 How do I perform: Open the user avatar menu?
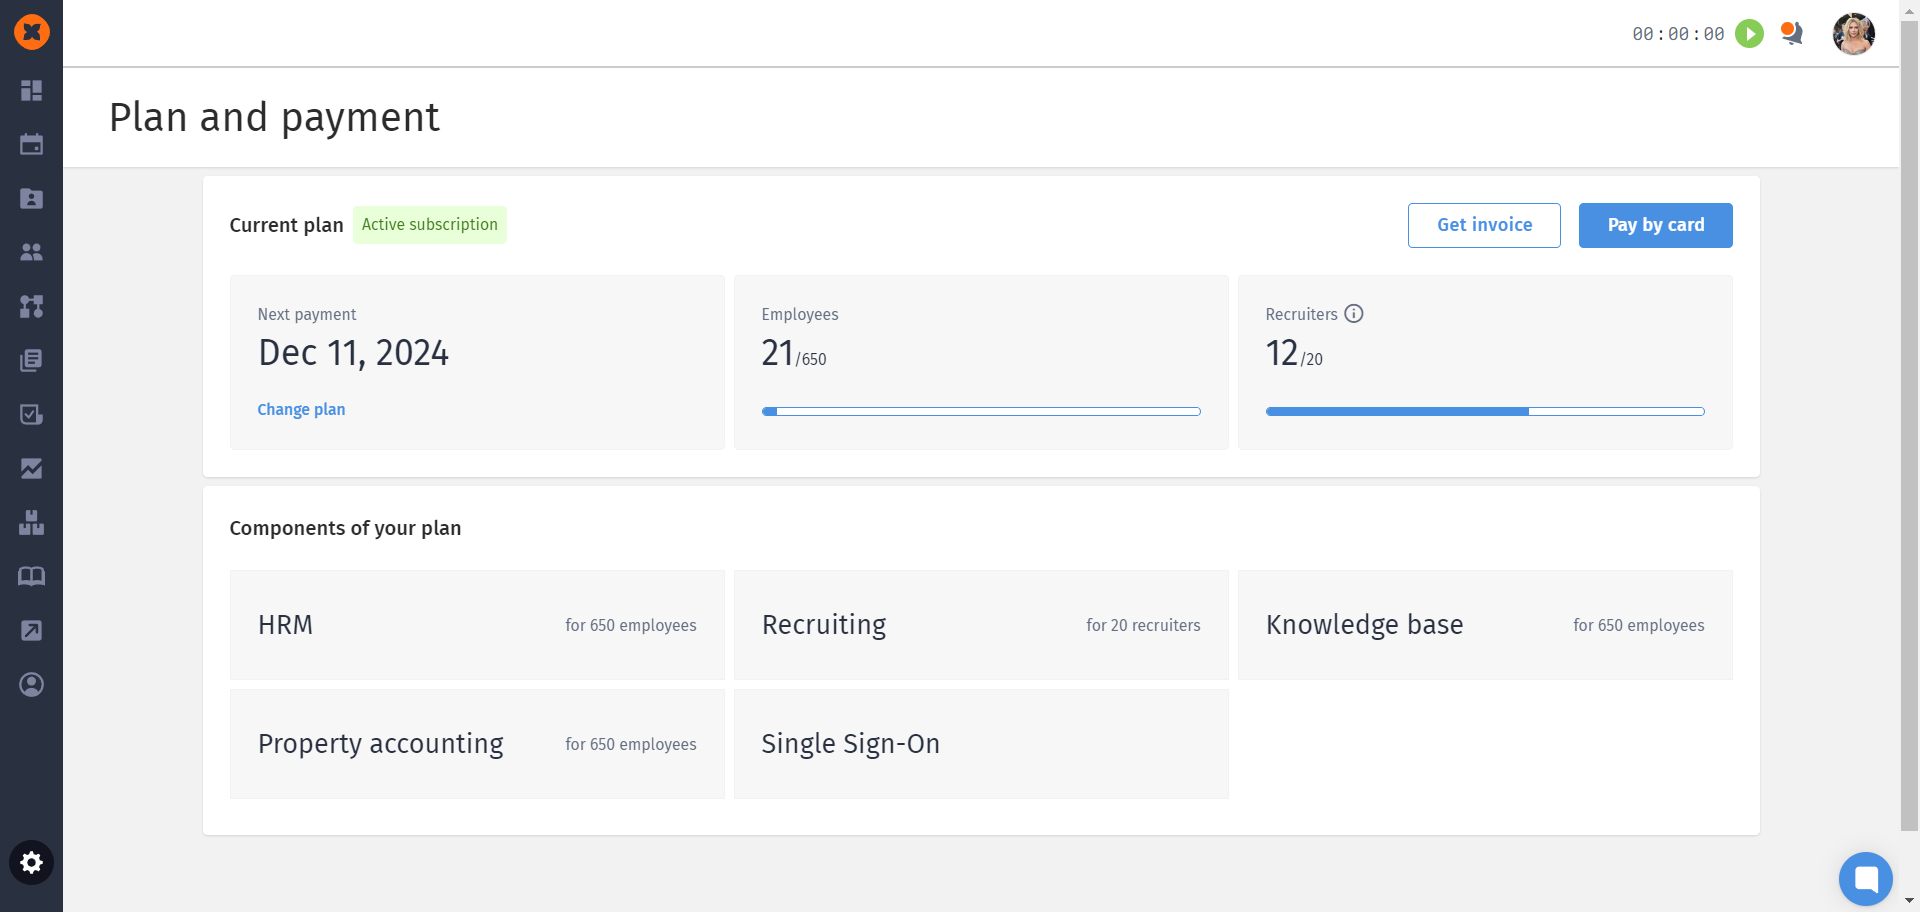pyautogui.click(x=1854, y=34)
